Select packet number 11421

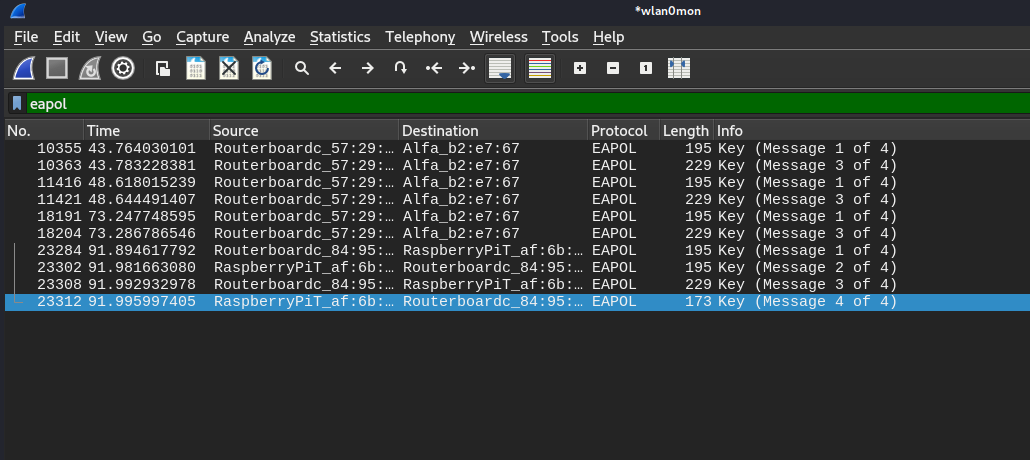[517, 200]
